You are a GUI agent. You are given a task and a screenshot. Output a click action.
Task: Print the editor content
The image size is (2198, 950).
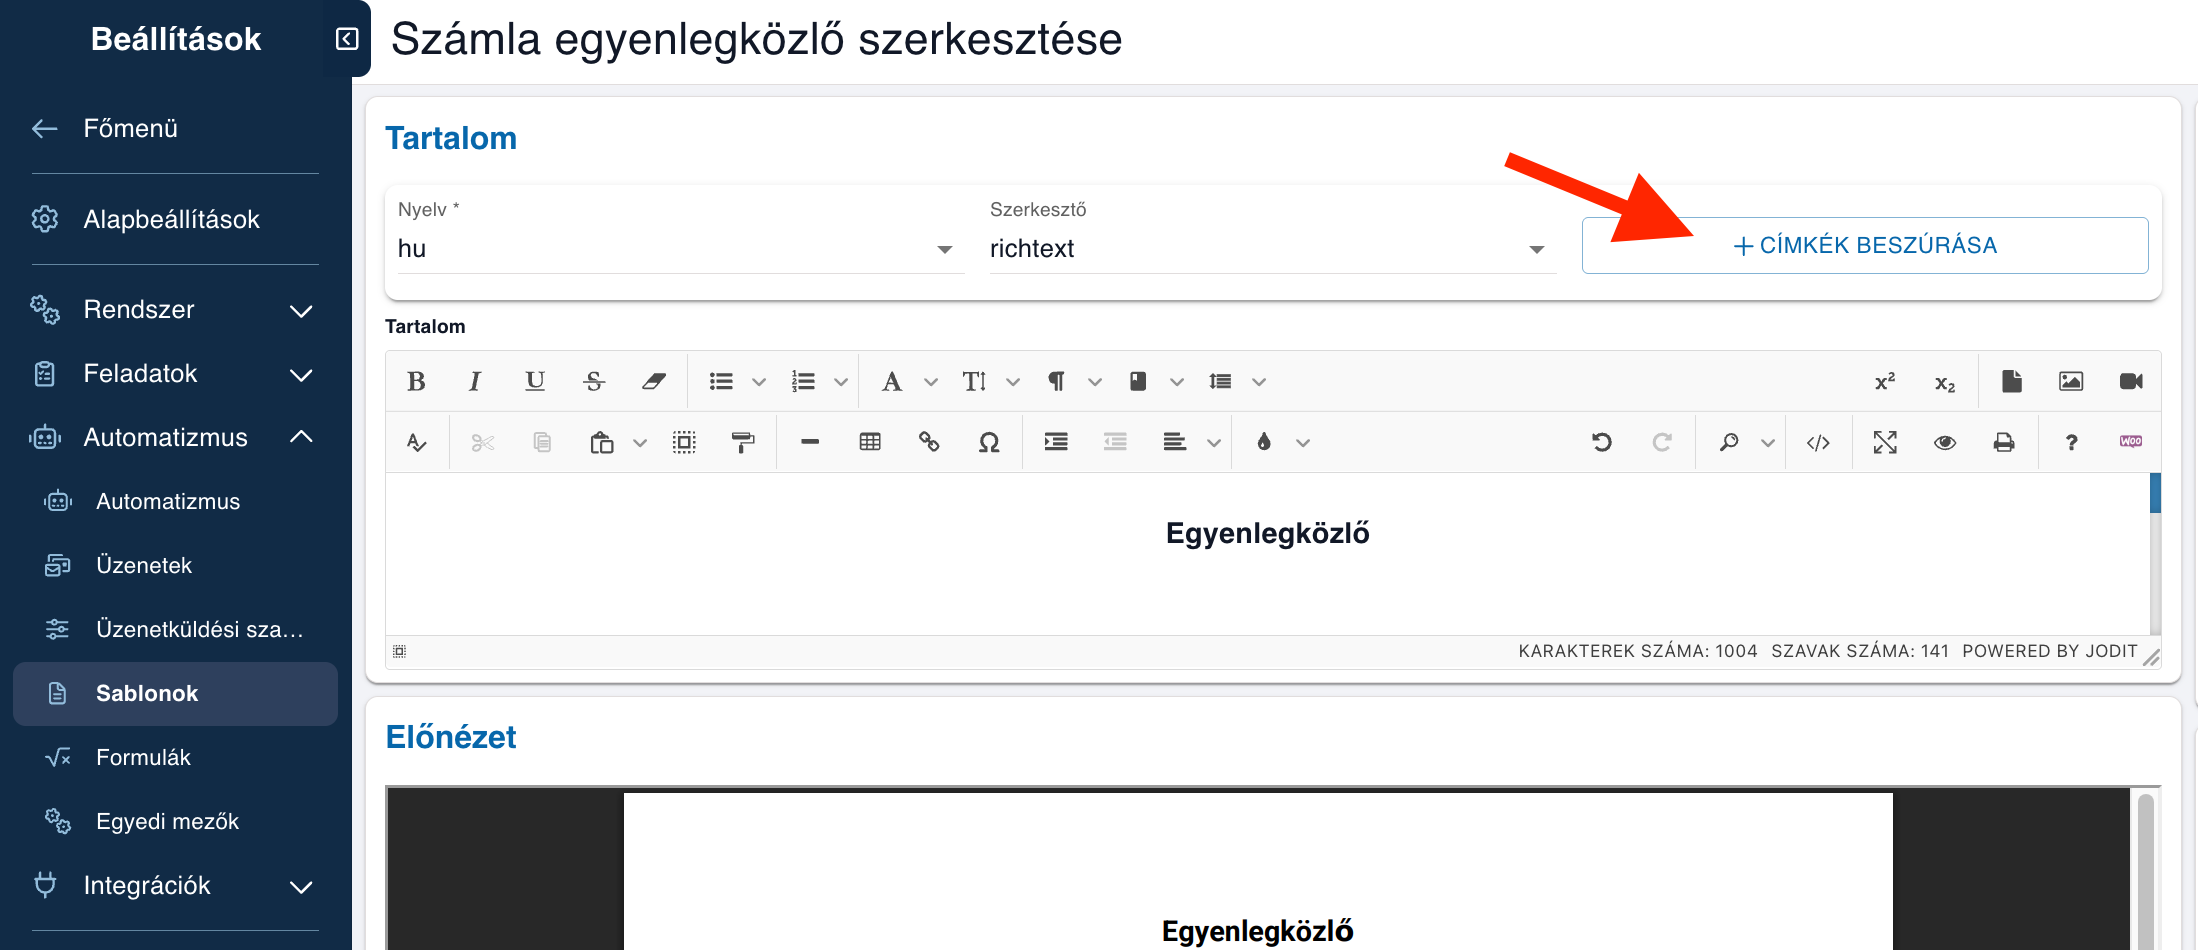pos(2004,442)
